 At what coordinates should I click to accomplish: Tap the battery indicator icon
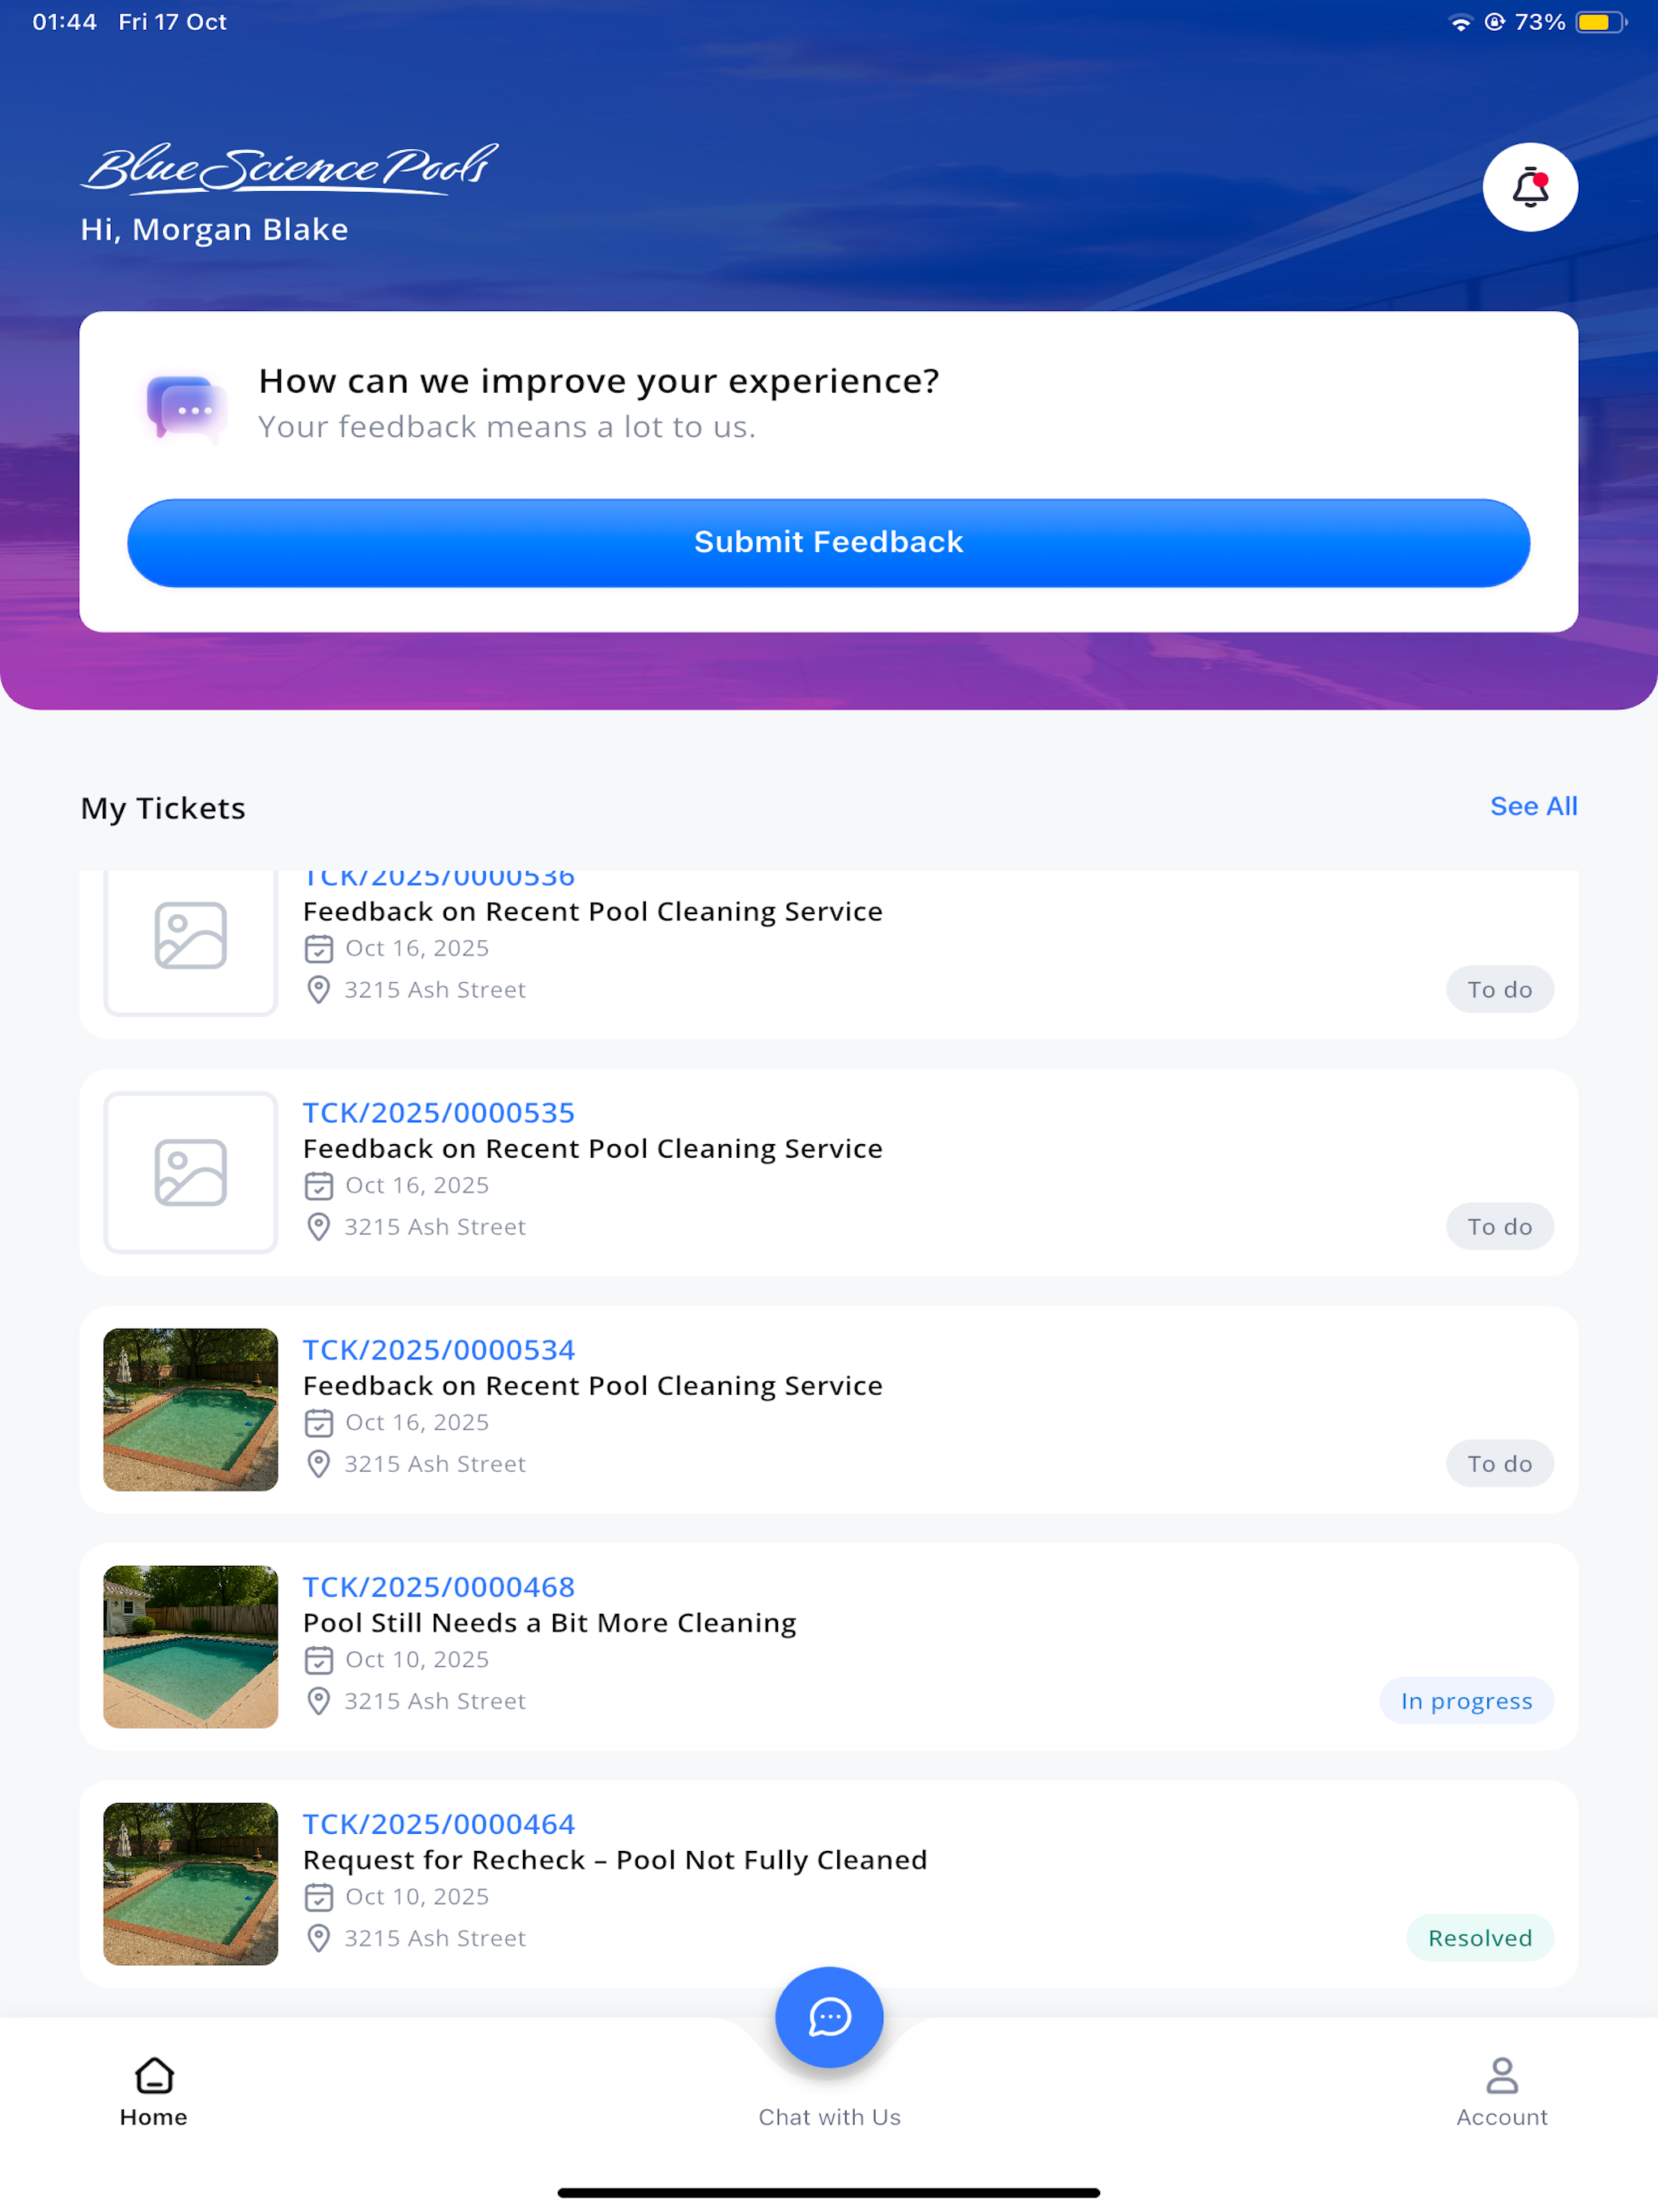point(1601,22)
